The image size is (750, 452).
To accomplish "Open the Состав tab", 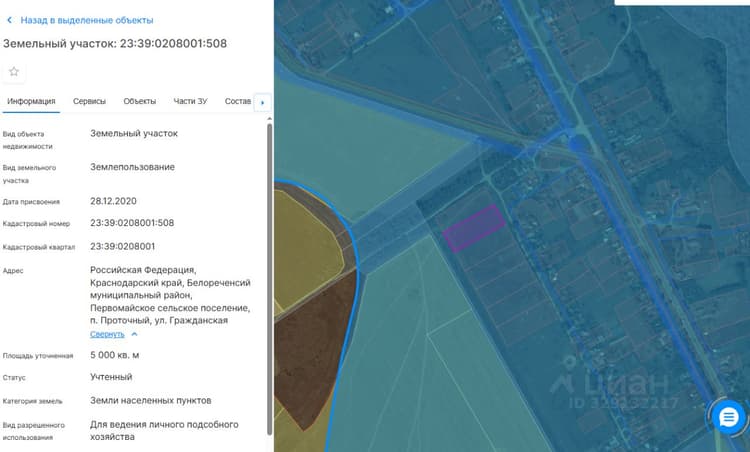I will 238,101.
